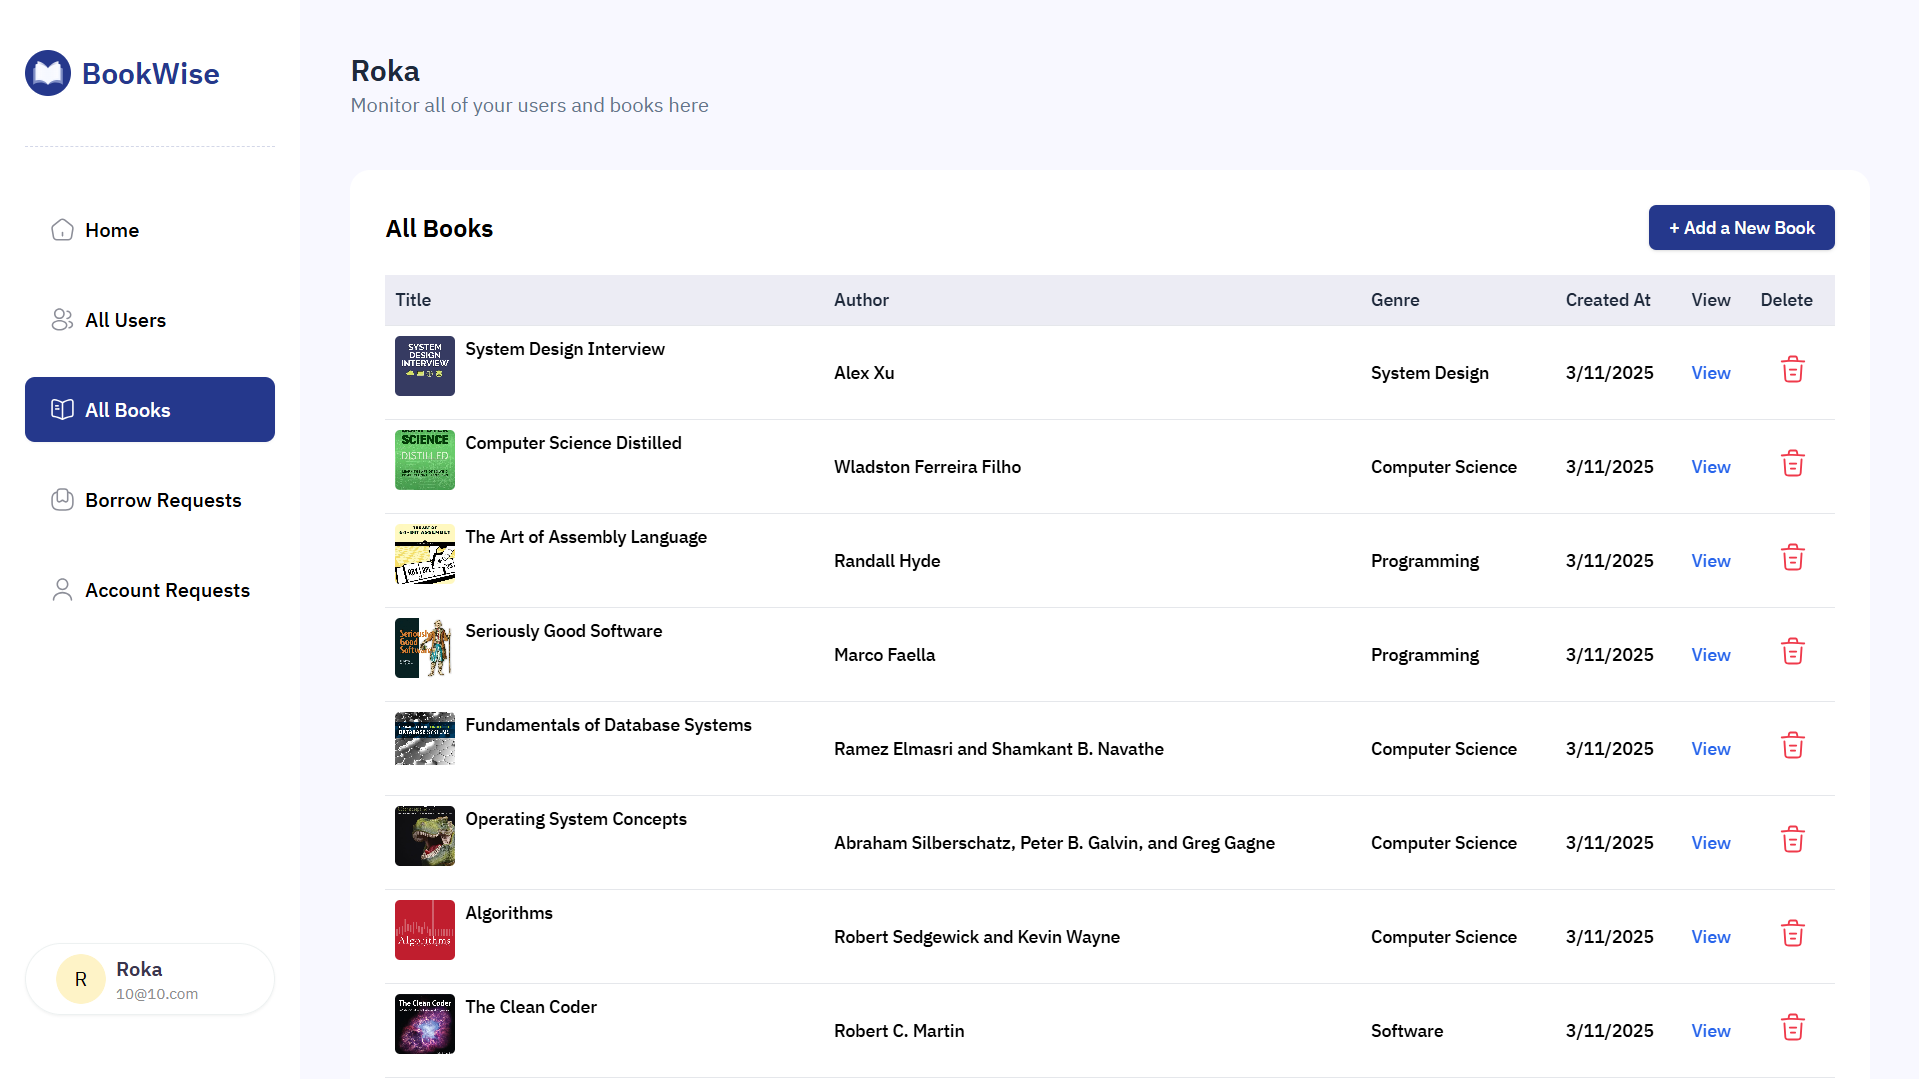Click the trash icon beside The Clean Coder
The image size is (1919, 1079).
pyautogui.click(x=1792, y=1027)
